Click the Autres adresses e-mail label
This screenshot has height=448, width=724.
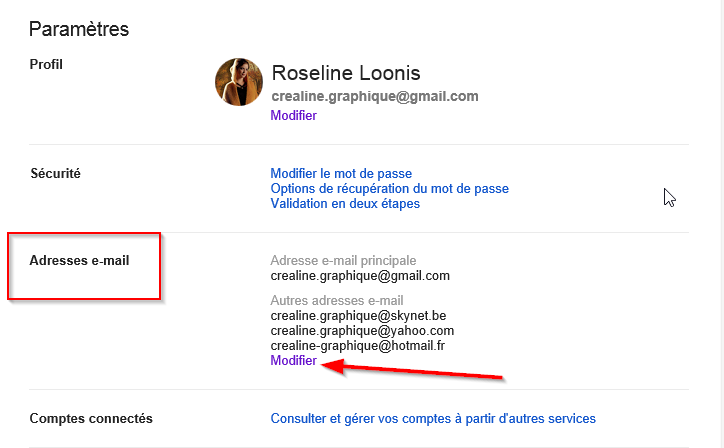pos(337,301)
